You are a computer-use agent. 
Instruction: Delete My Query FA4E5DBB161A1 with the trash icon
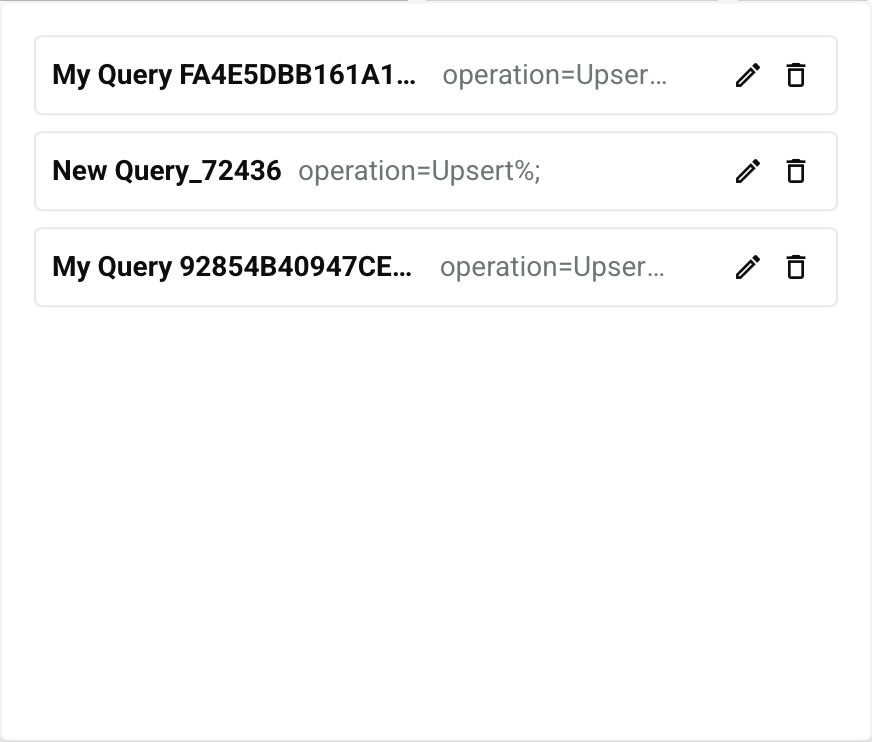795,75
